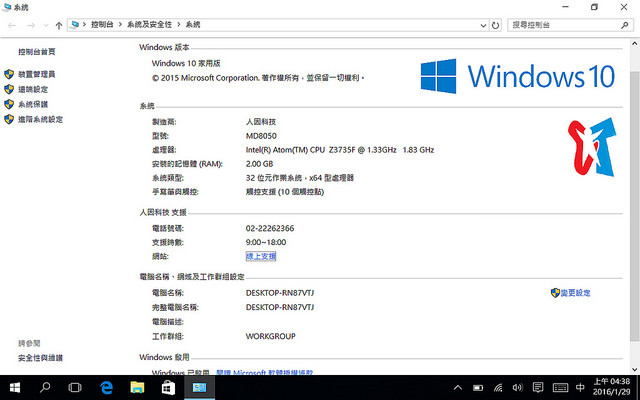Click the shield icon beside 進階系統設定
The width and height of the screenshot is (640, 400).
tap(9, 119)
